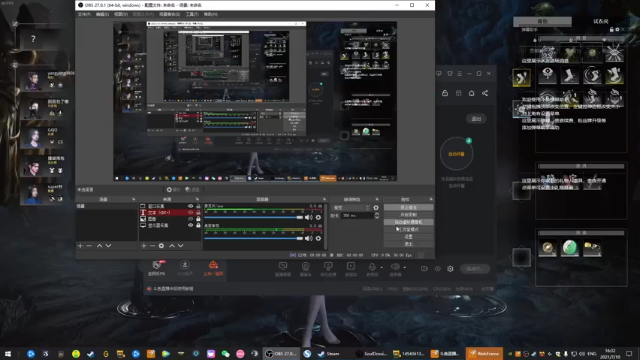This screenshot has height=360, width=640.
Task: Open streaming app settings gear icon
Action: coord(450,269)
